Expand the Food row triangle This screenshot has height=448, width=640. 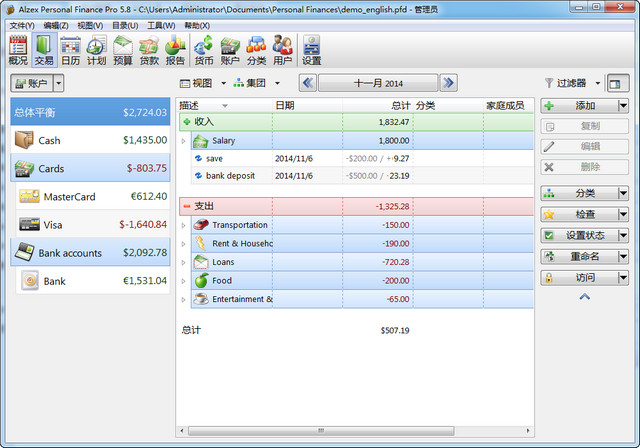tap(183, 281)
